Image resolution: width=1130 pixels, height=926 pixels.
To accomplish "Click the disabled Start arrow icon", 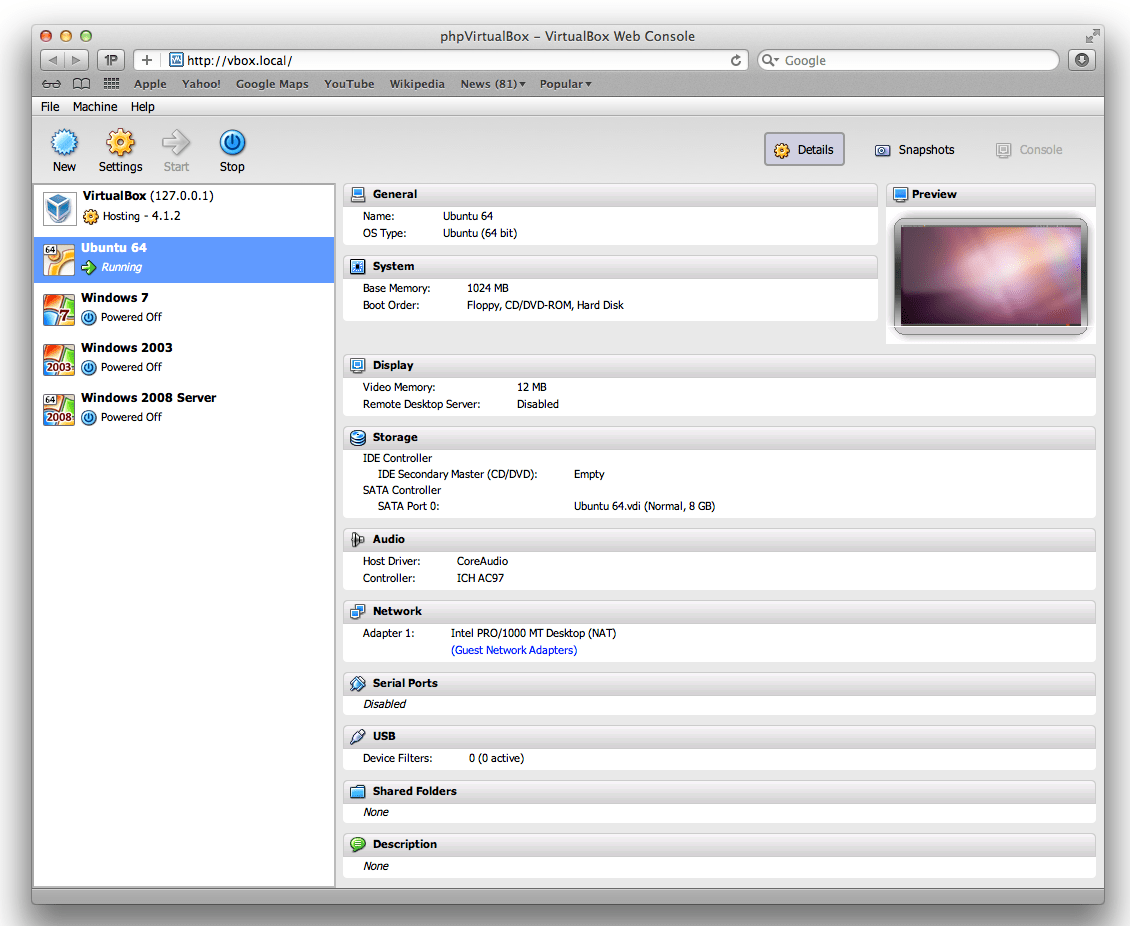I will point(176,142).
